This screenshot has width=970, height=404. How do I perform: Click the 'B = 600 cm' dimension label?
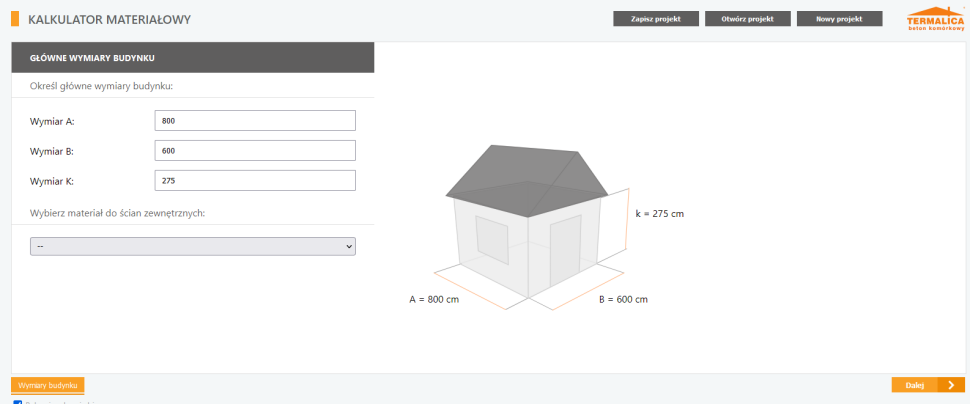623,299
